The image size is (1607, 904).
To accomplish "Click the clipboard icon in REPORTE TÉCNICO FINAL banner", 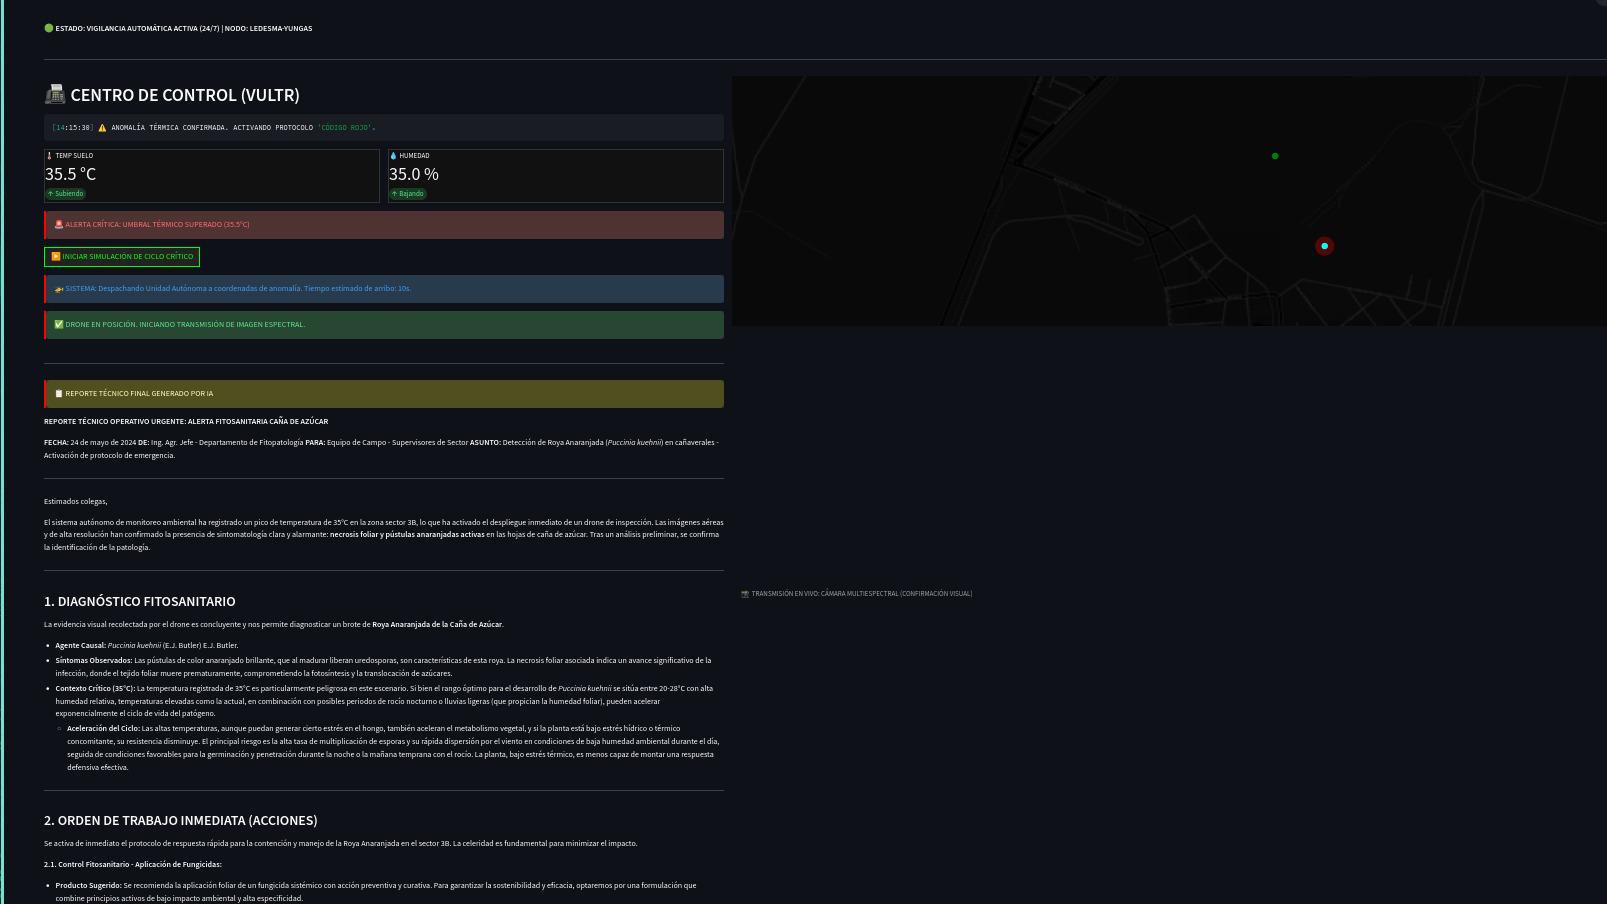I will tap(59, 394).
